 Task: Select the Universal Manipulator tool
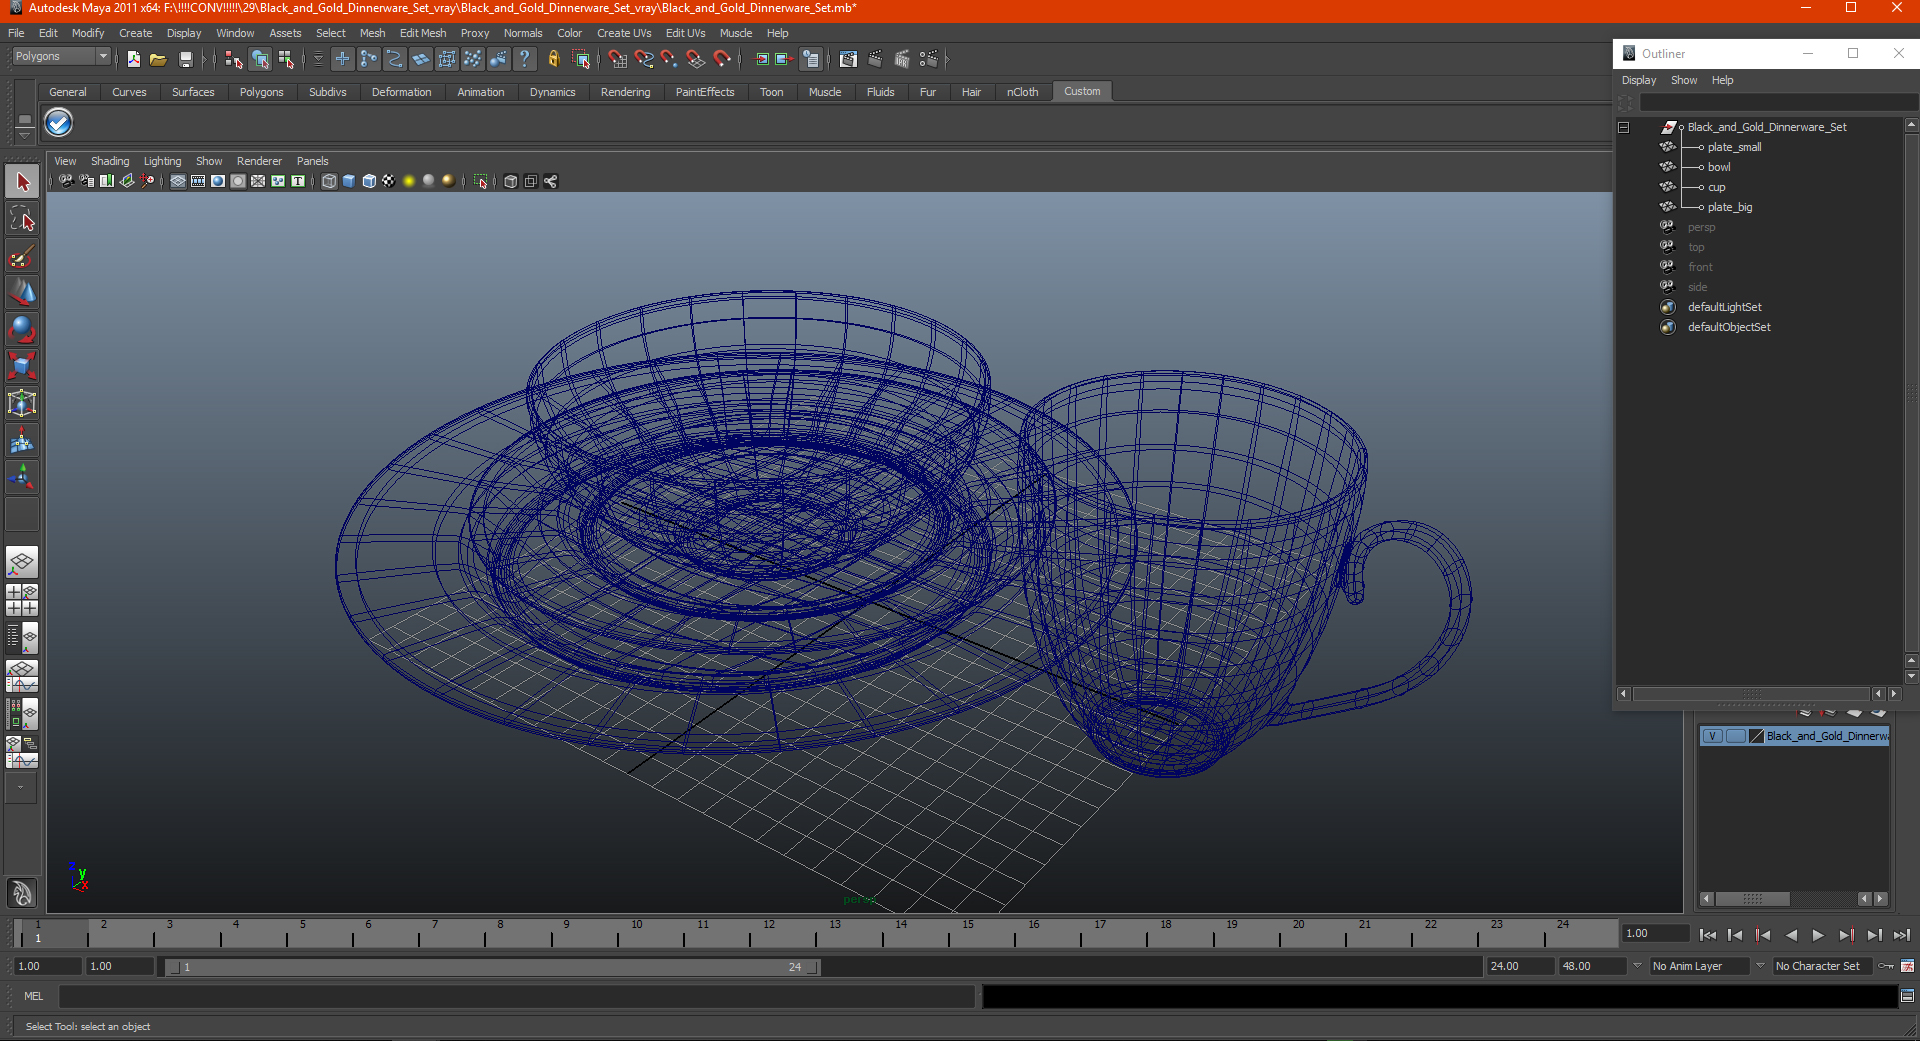[x=22, y=403]
